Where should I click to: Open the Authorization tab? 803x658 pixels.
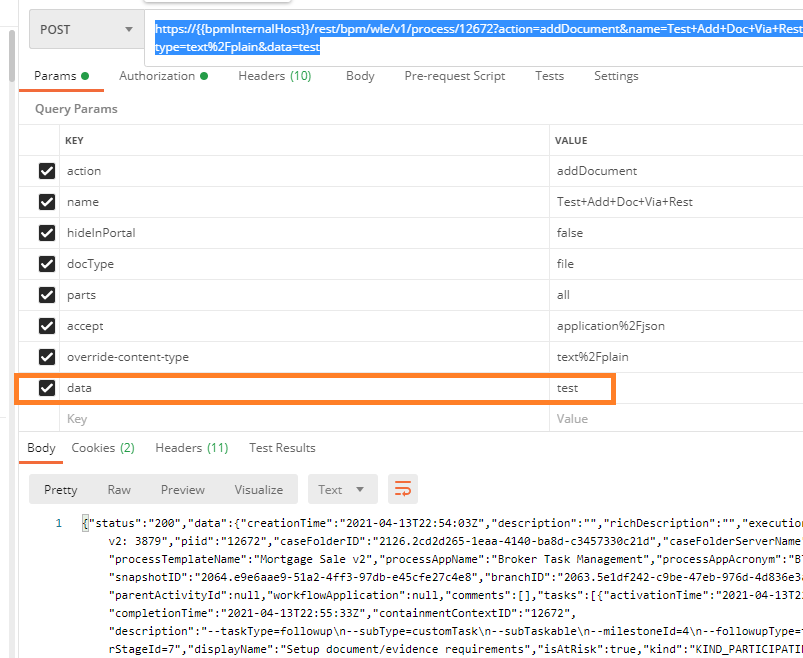(x=163, y=76)
